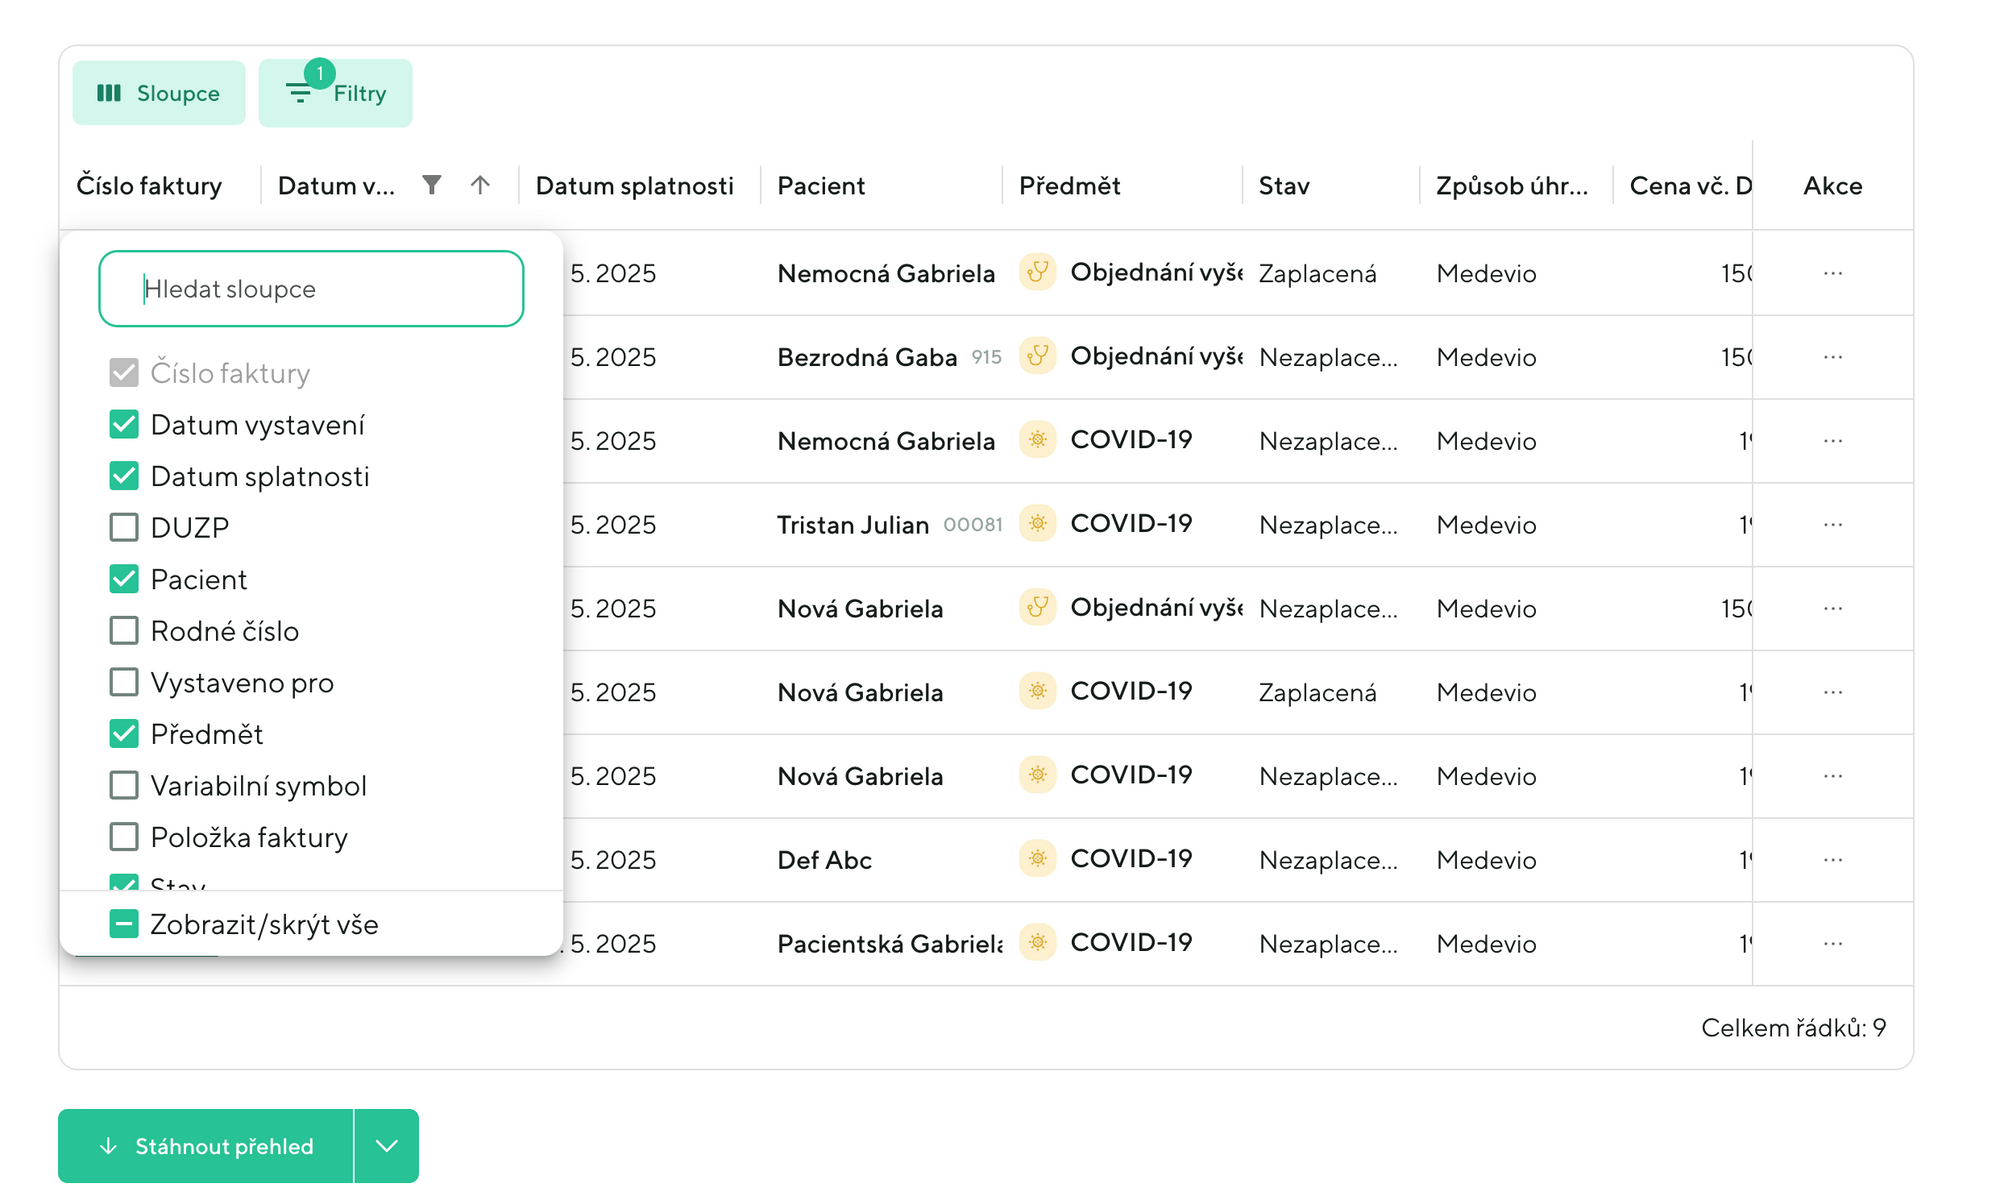Click COVID virus icon in Def Abc row
Viewport: 2000px width, 1201px height.
pyautogui.click(x=1038, y=859)
